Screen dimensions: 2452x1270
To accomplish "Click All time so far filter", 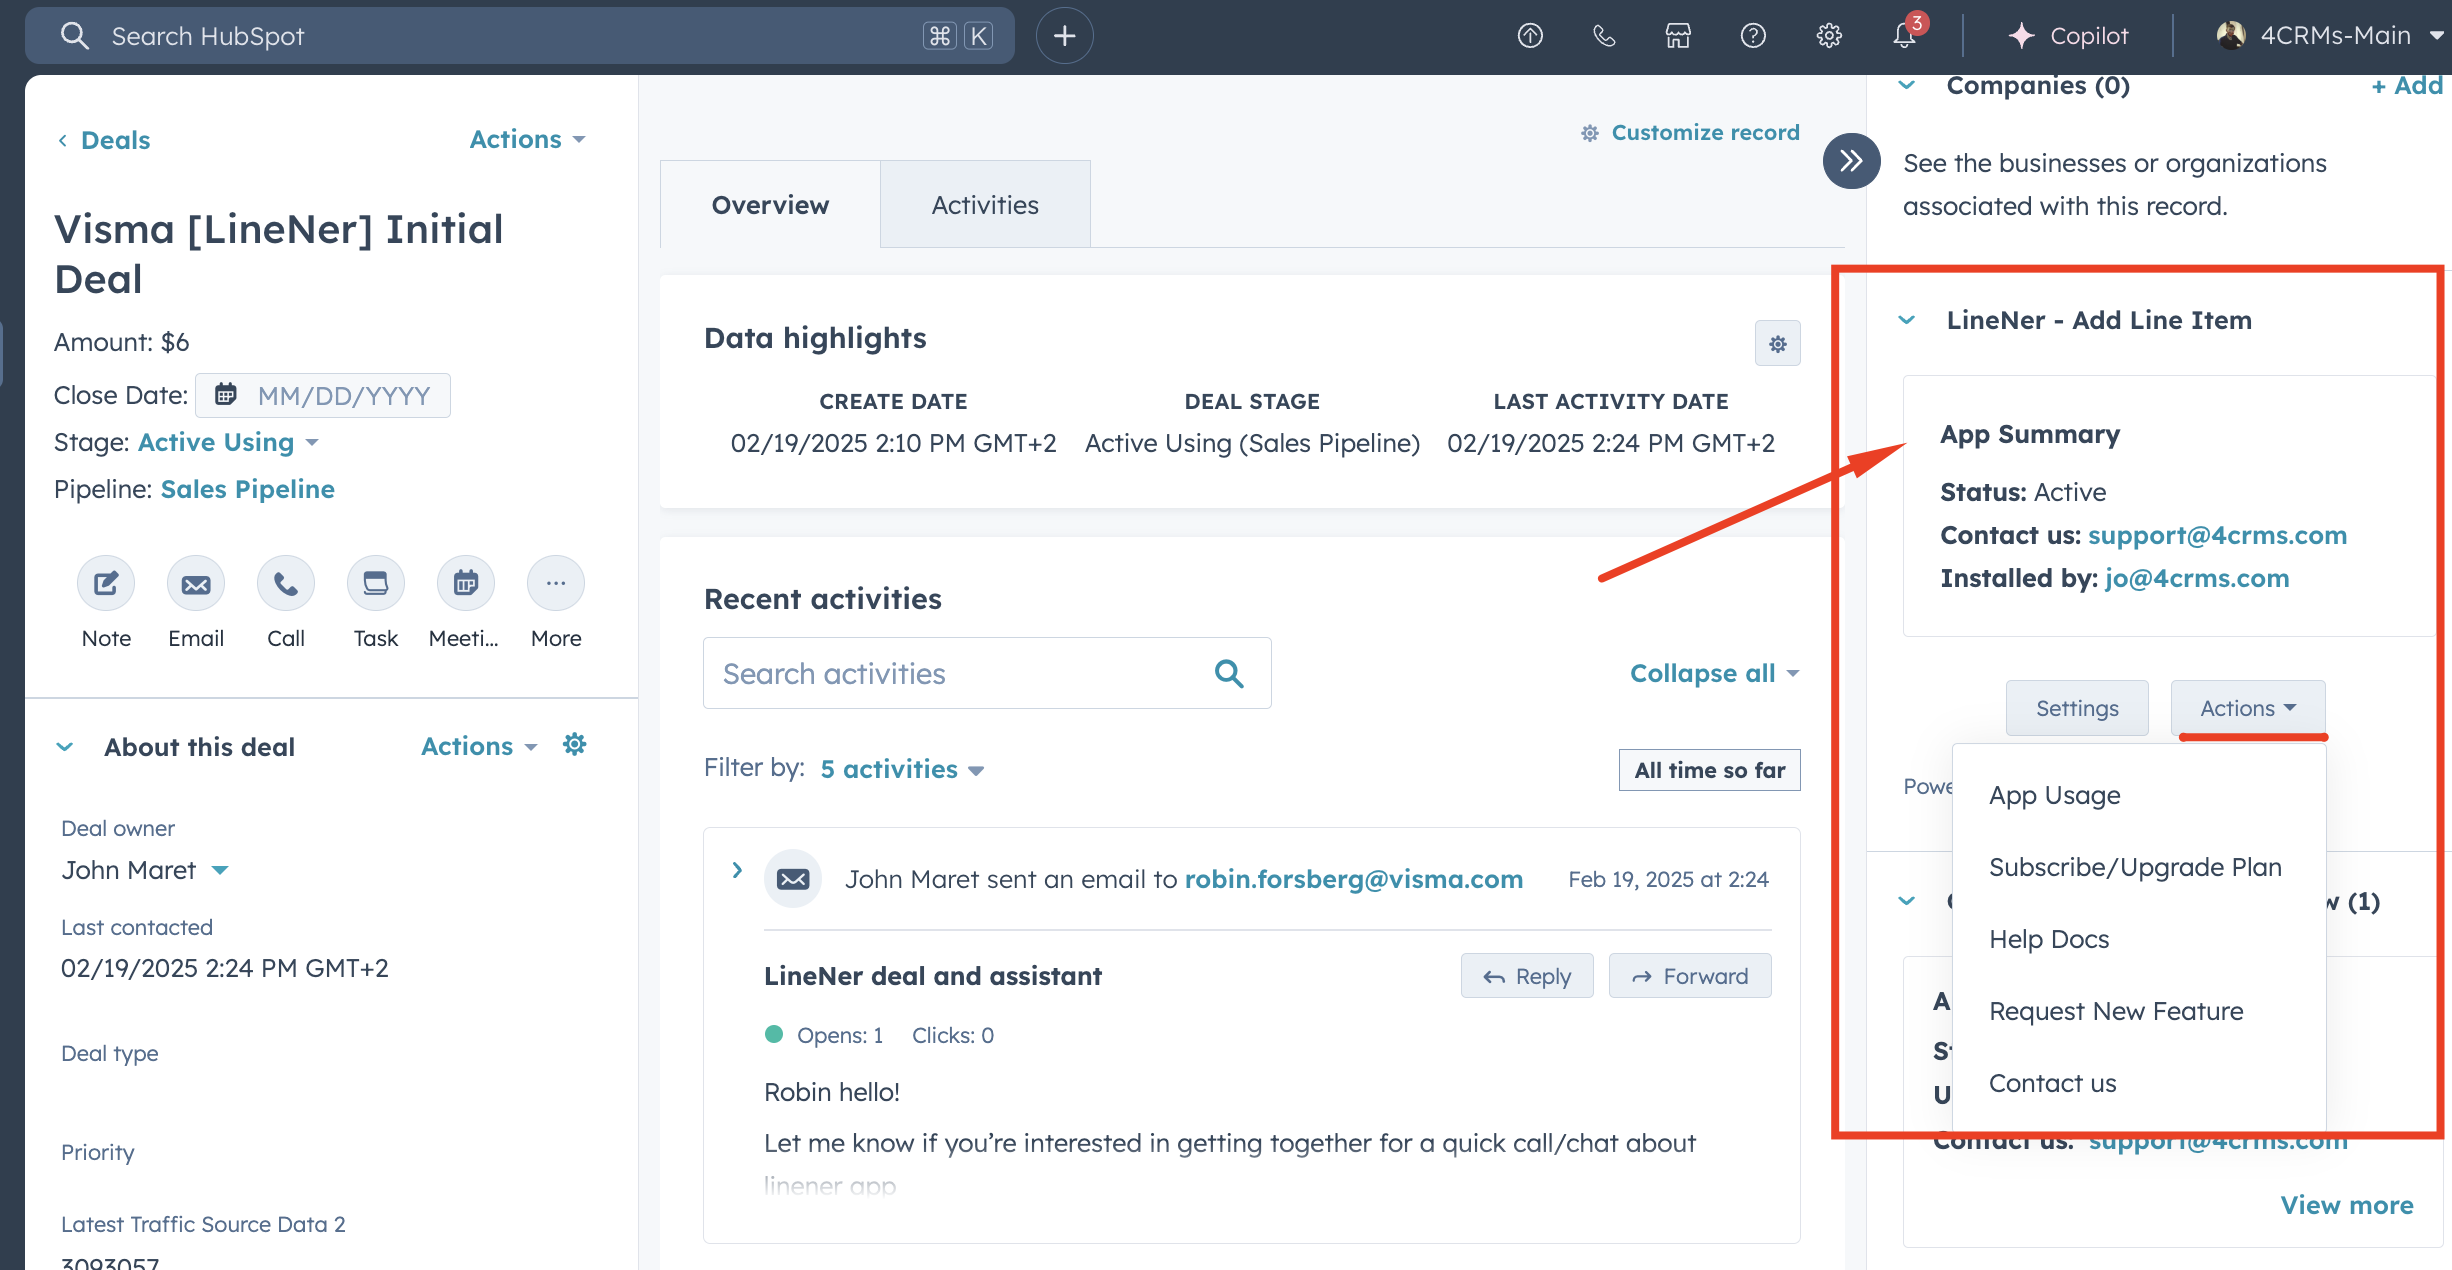I will click(x=1709, y=770).
